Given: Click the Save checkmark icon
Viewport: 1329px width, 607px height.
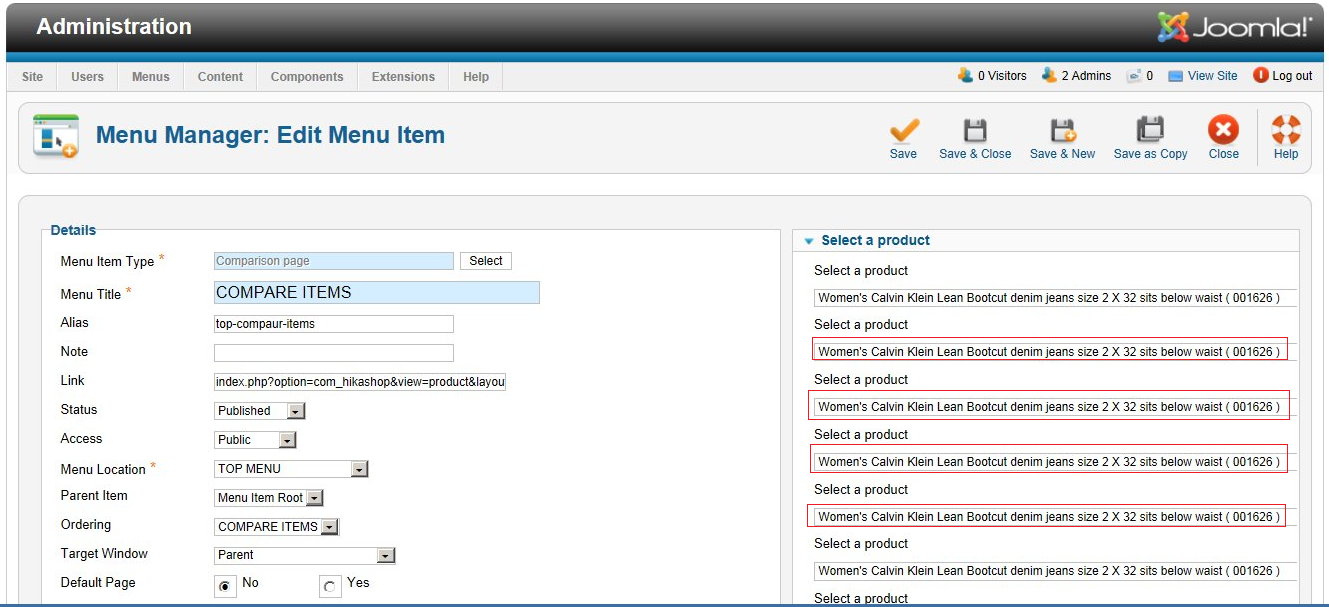Looking at the screenshot, I should [x=903, y=131].
